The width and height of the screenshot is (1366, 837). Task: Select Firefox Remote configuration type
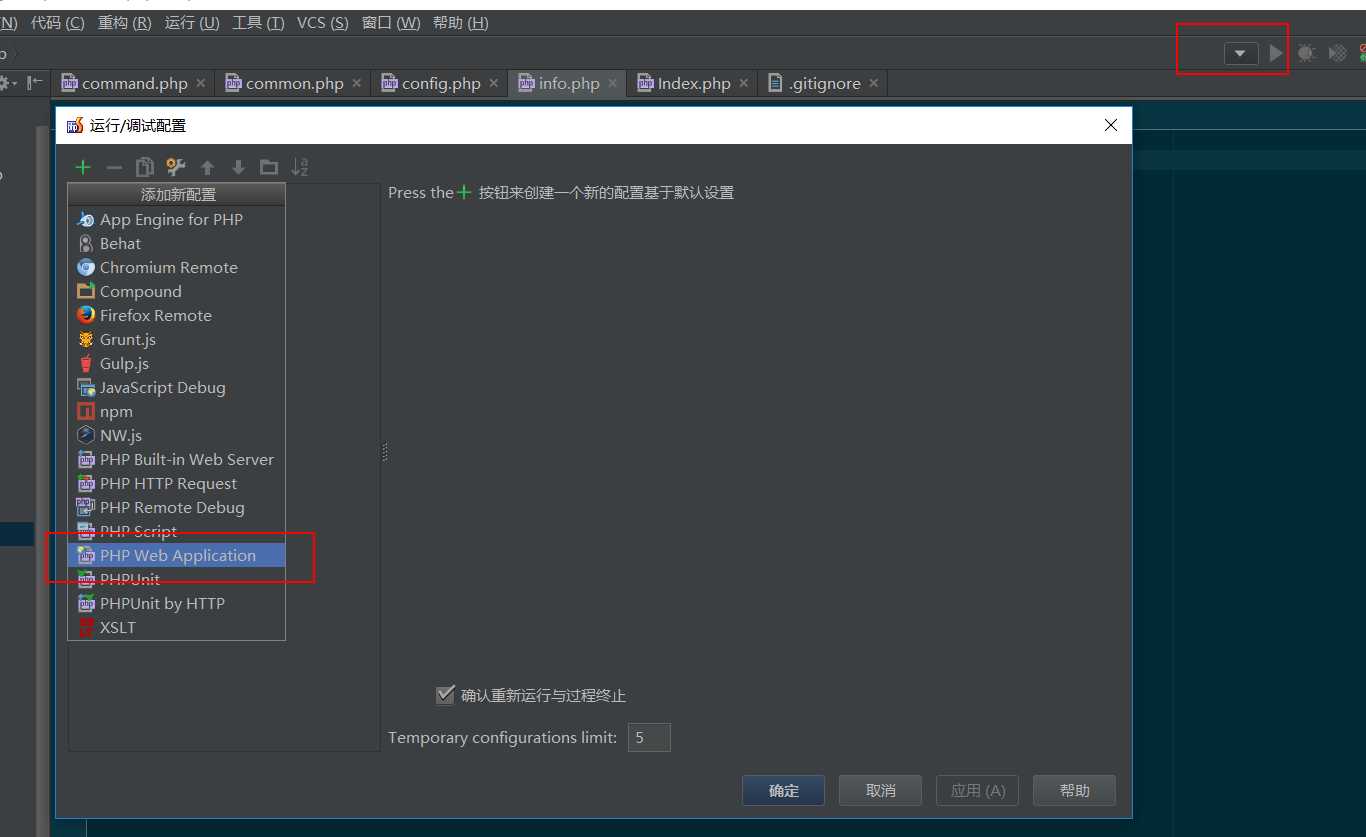point(177,315)
